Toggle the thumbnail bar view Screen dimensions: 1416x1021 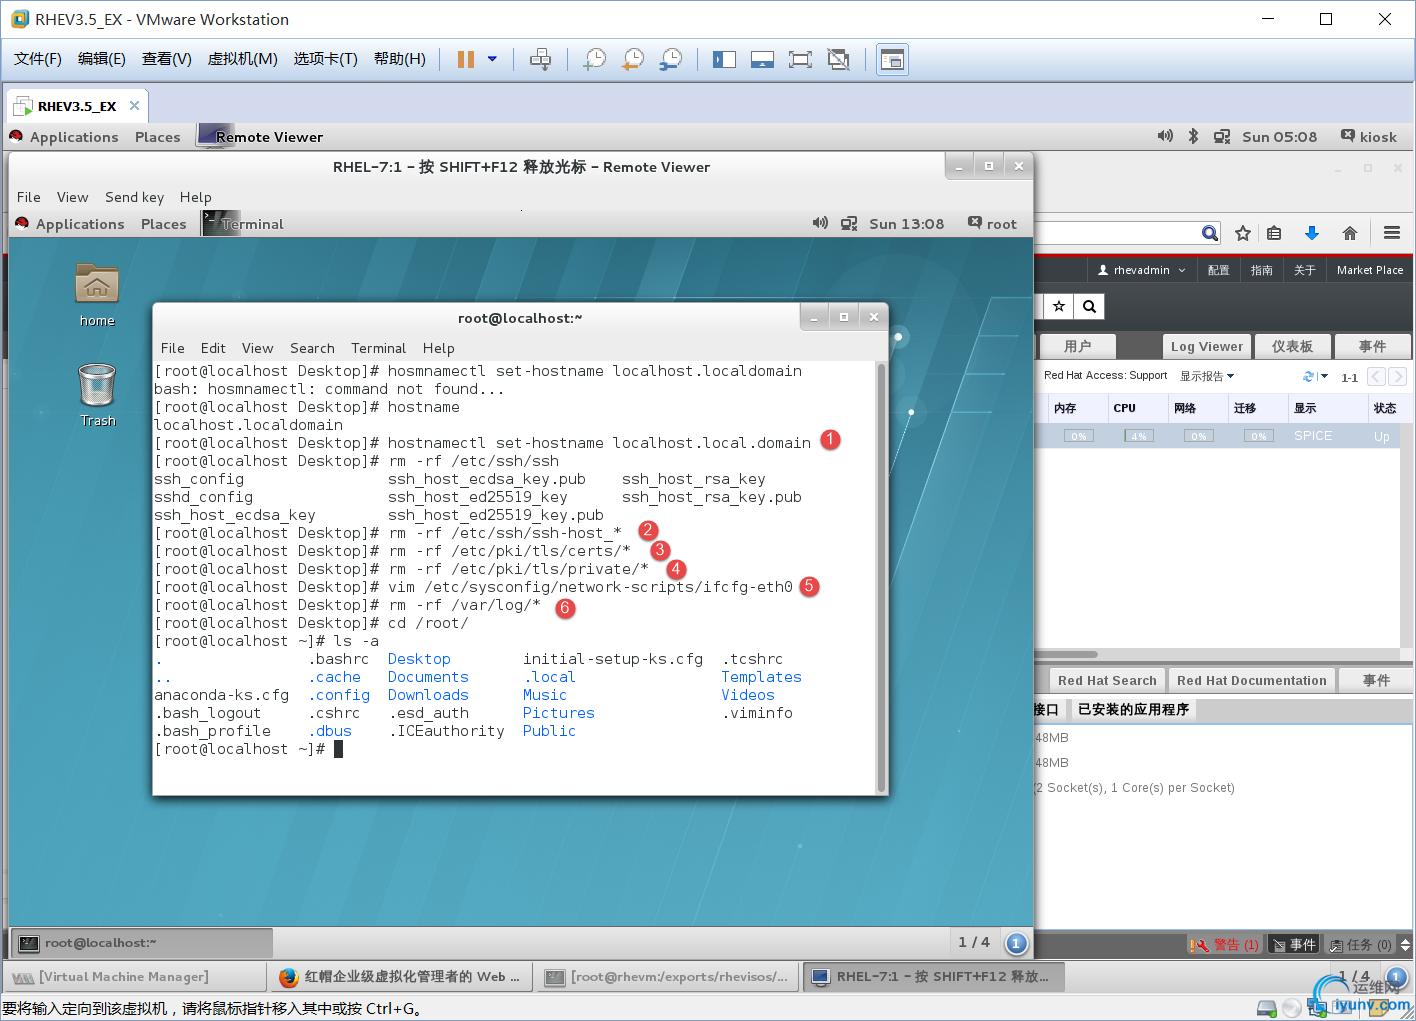pos(762,60)
